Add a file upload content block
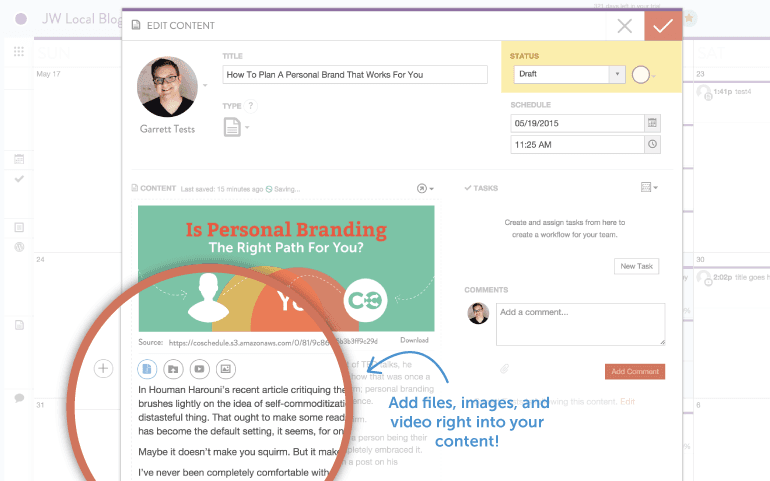Image resolution: width=770 pixels, height=481 pixels. [x=173, y=369]
